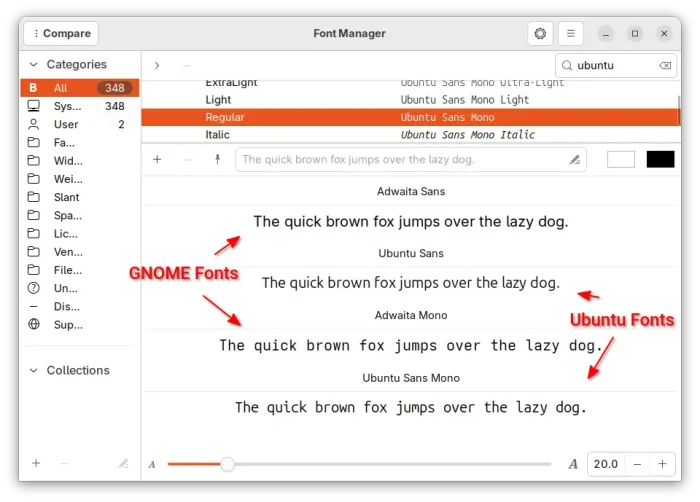Image resolution: width=700 pixels, height=502 pixels.
Task: Select the Light font style row
Action: pyautogui.click(x=411, y=100)
